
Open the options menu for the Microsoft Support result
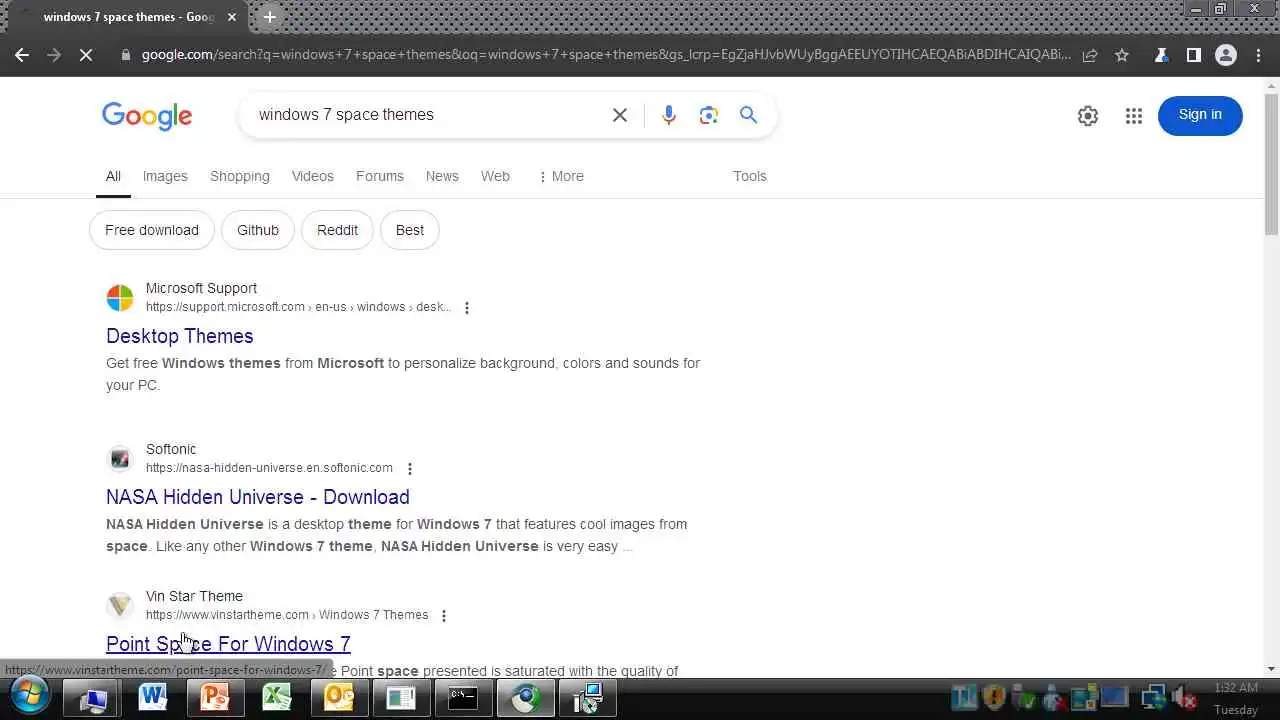[466, 308]
